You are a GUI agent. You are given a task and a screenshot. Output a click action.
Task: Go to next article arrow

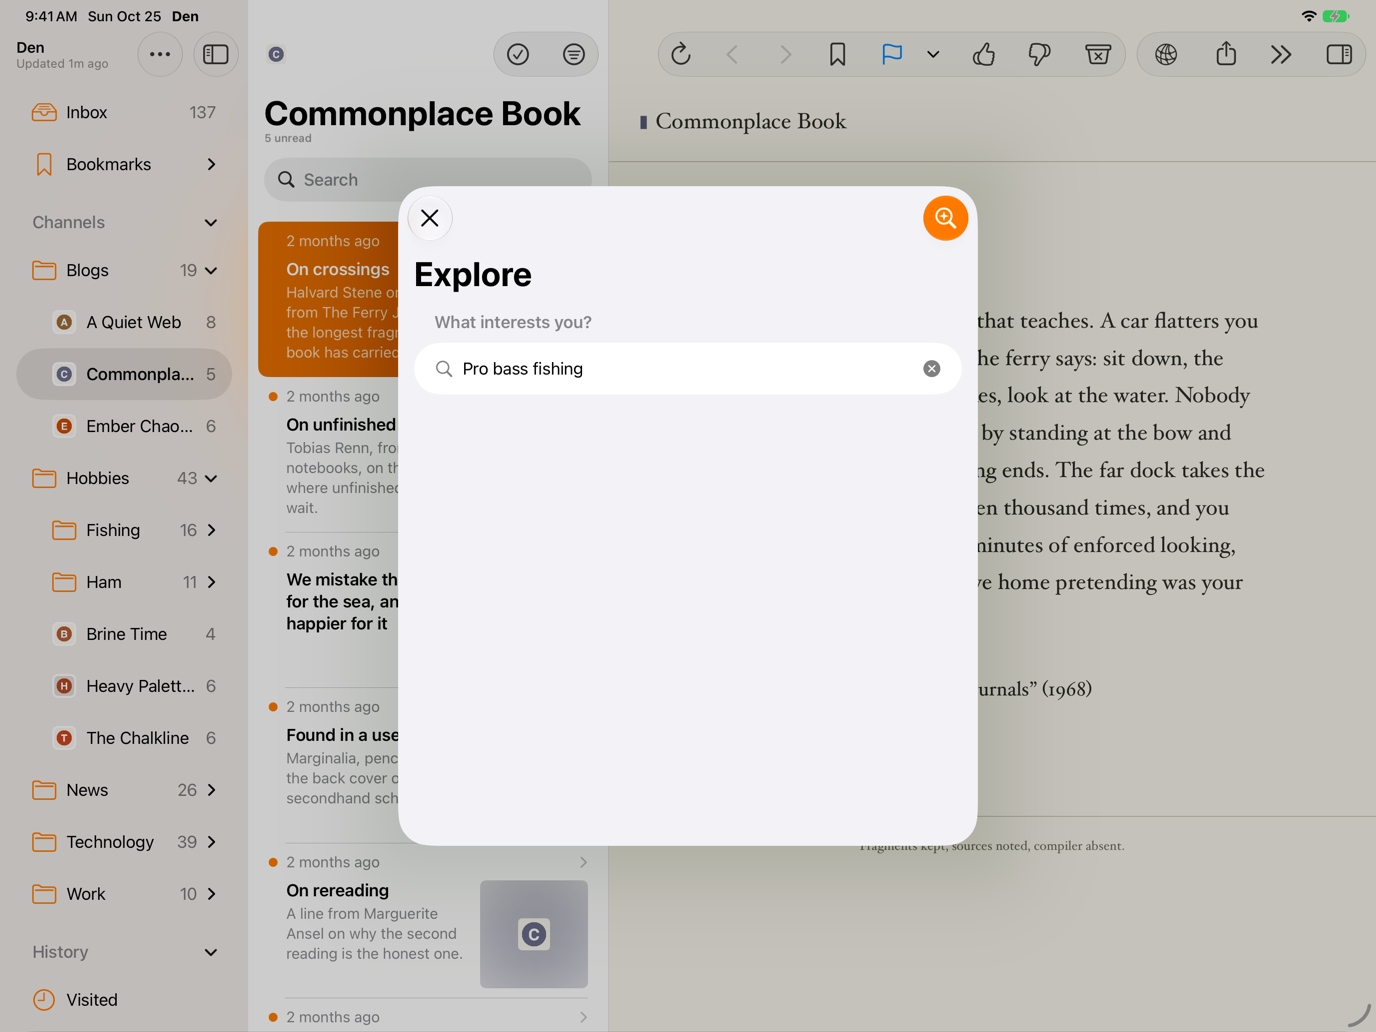tap(785, 54)
